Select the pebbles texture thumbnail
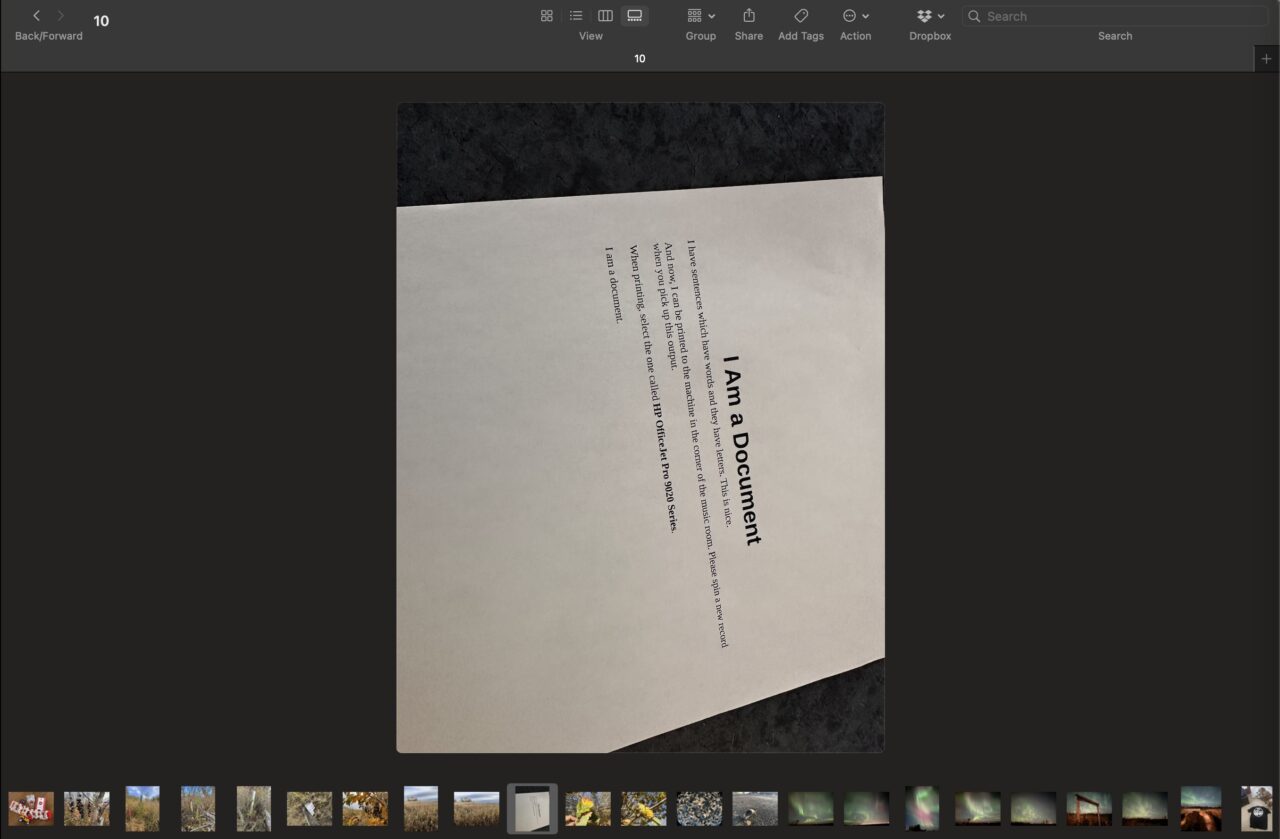Image resolution: width=1280 pixels, height=839 pixels. [699, 808]
